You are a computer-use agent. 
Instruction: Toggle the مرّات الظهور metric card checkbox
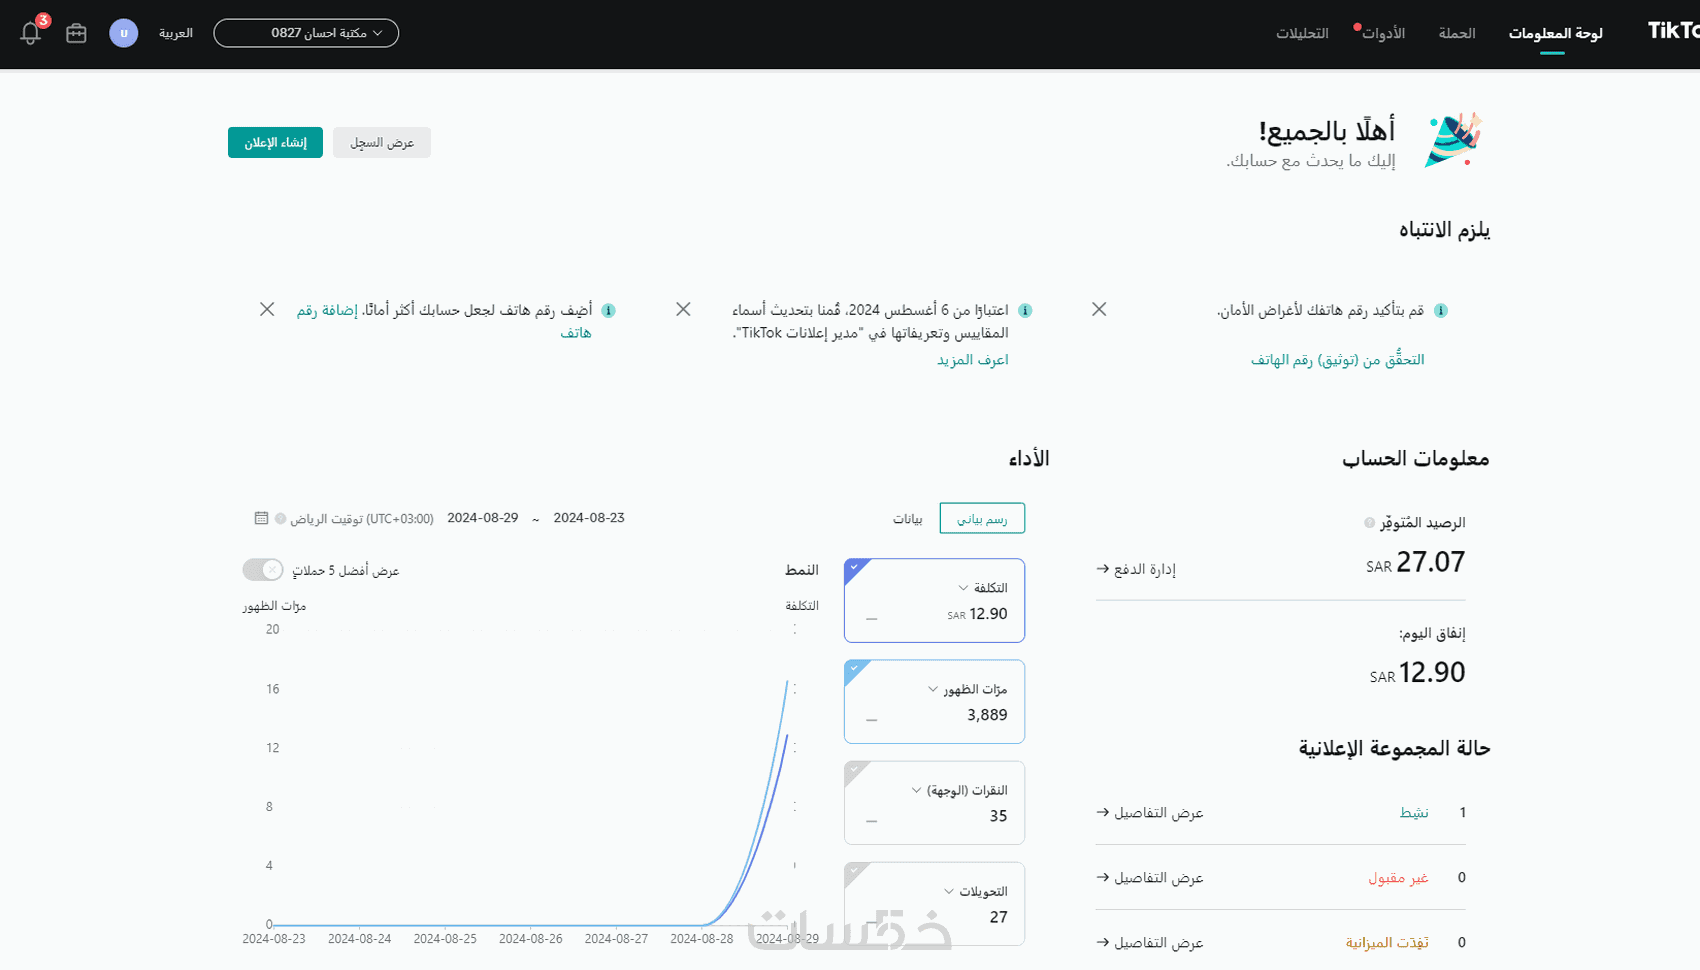coord(854,669)
